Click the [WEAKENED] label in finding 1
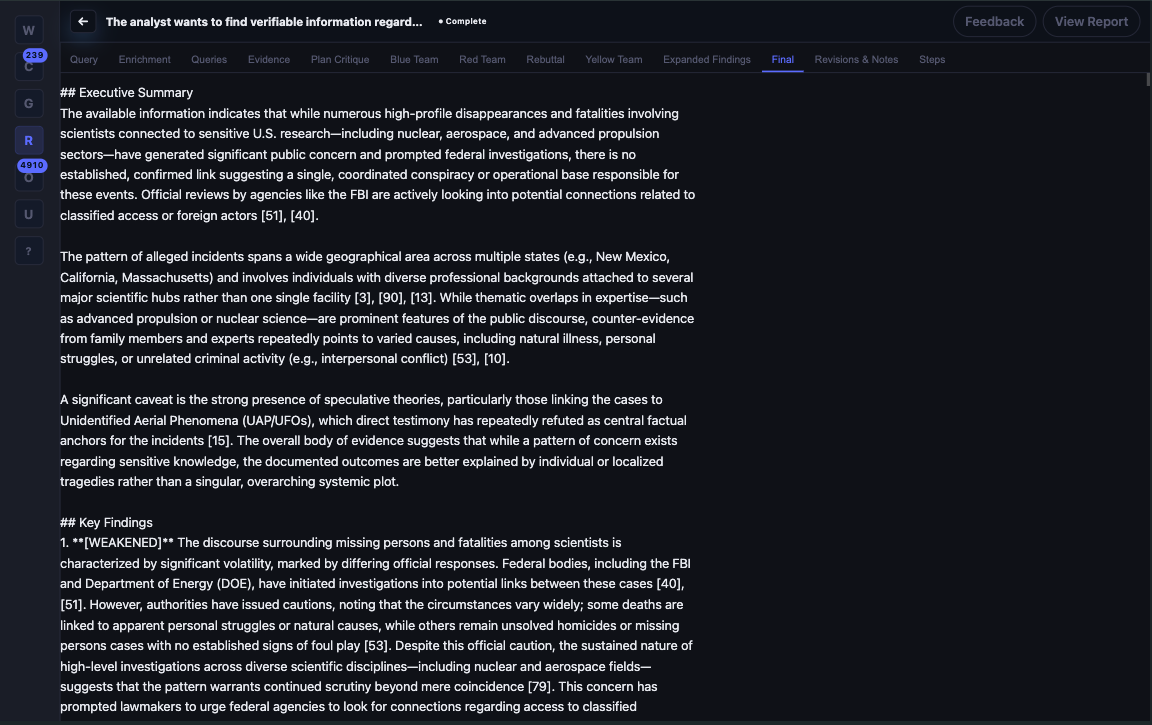 (x=123, y=543)
